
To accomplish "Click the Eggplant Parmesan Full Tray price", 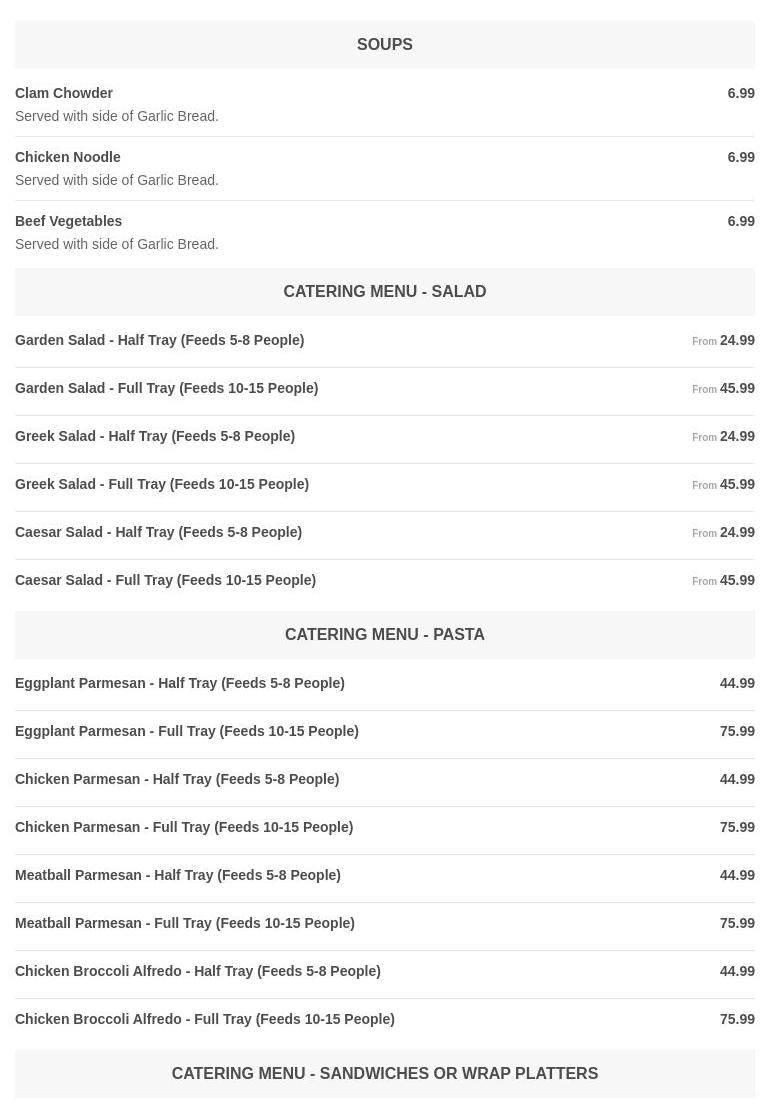I will [737, 731].
